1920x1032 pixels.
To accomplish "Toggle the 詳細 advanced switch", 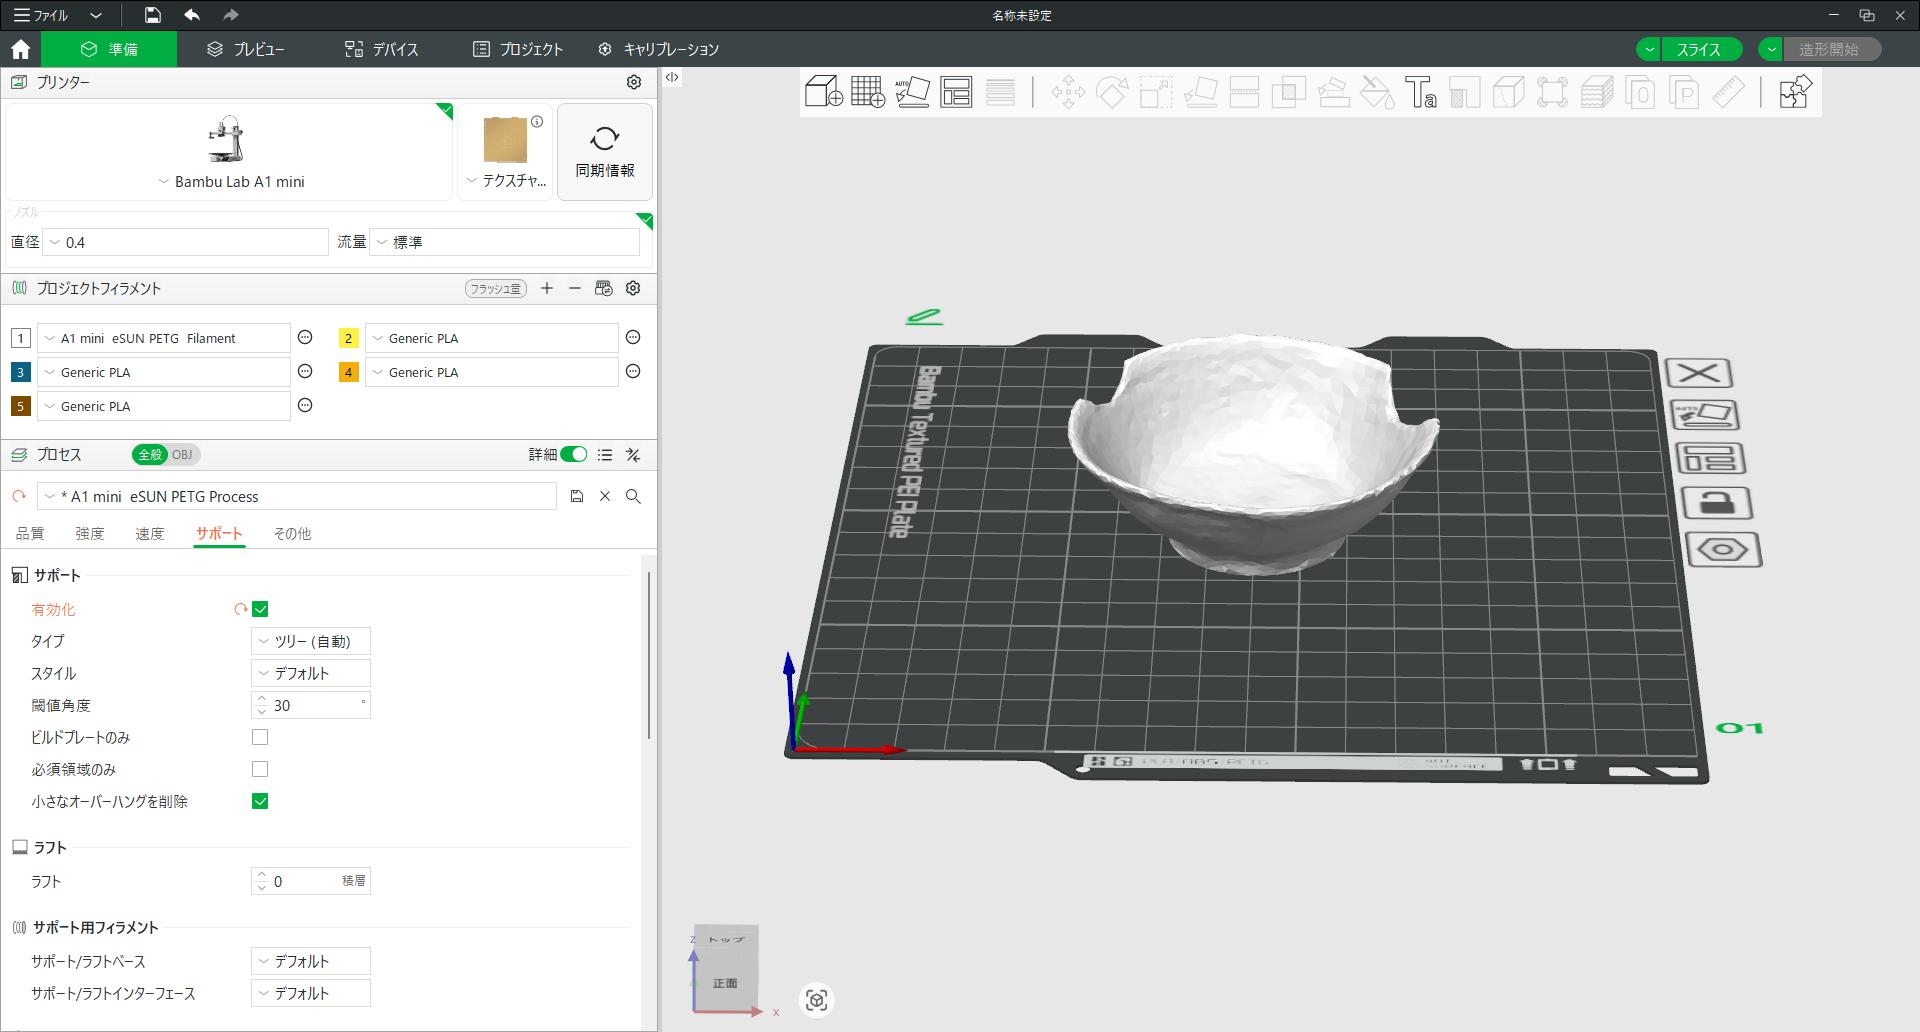I will [x=573, y=454].
